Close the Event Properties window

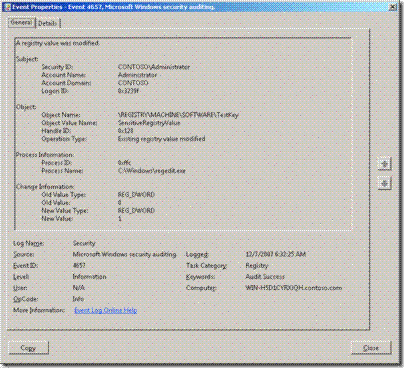point(393,7)
